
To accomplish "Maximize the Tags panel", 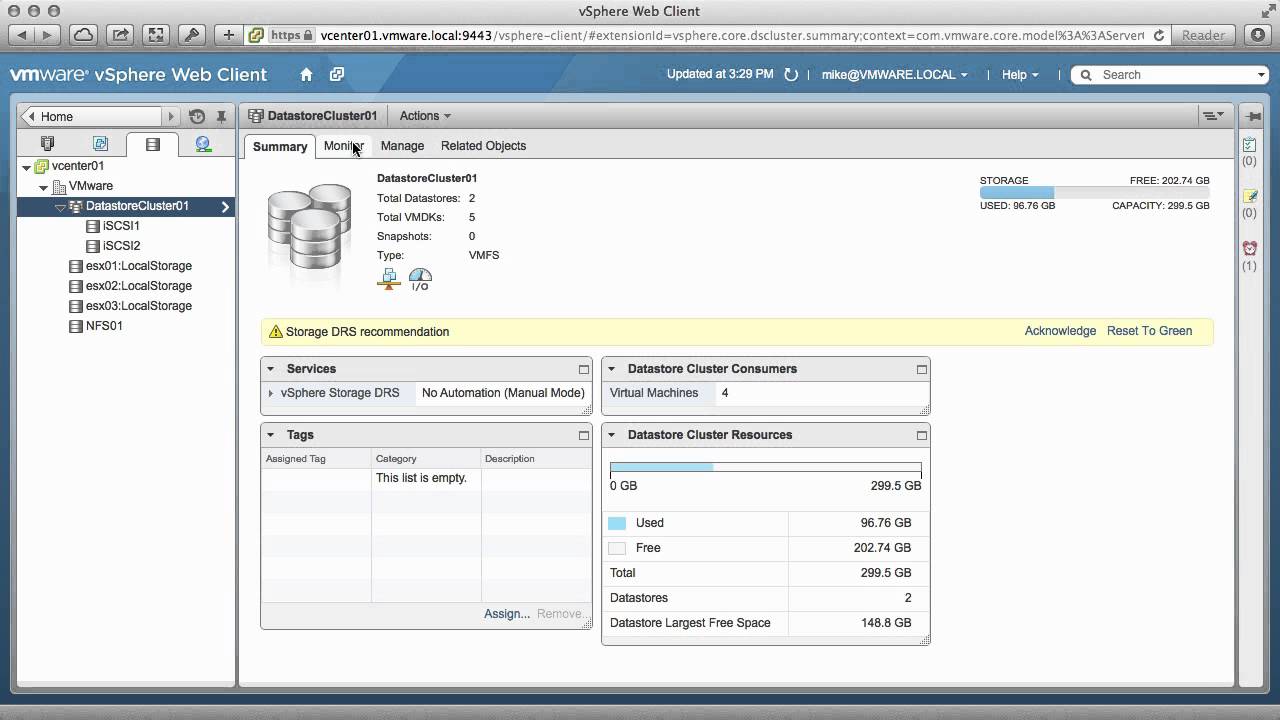I will click(x=583, y=435).
